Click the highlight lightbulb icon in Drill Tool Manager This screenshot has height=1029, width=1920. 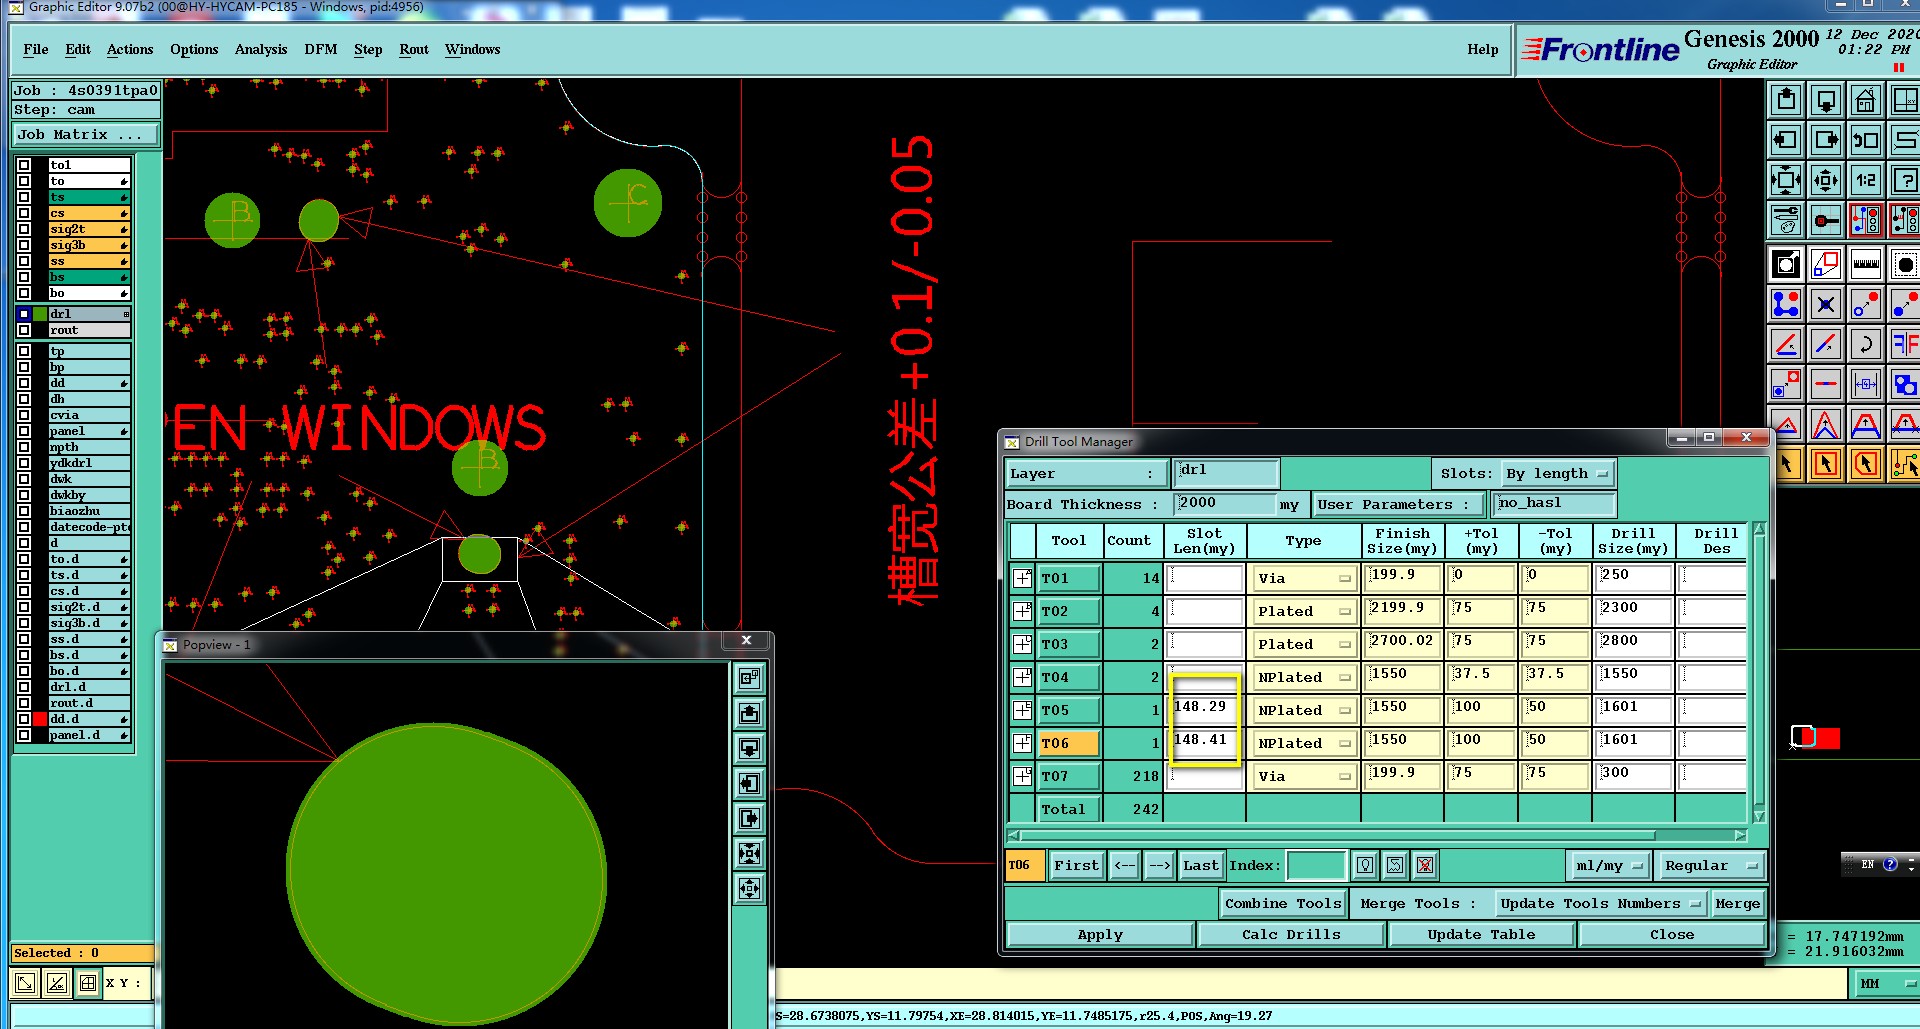pos(1365,865)
